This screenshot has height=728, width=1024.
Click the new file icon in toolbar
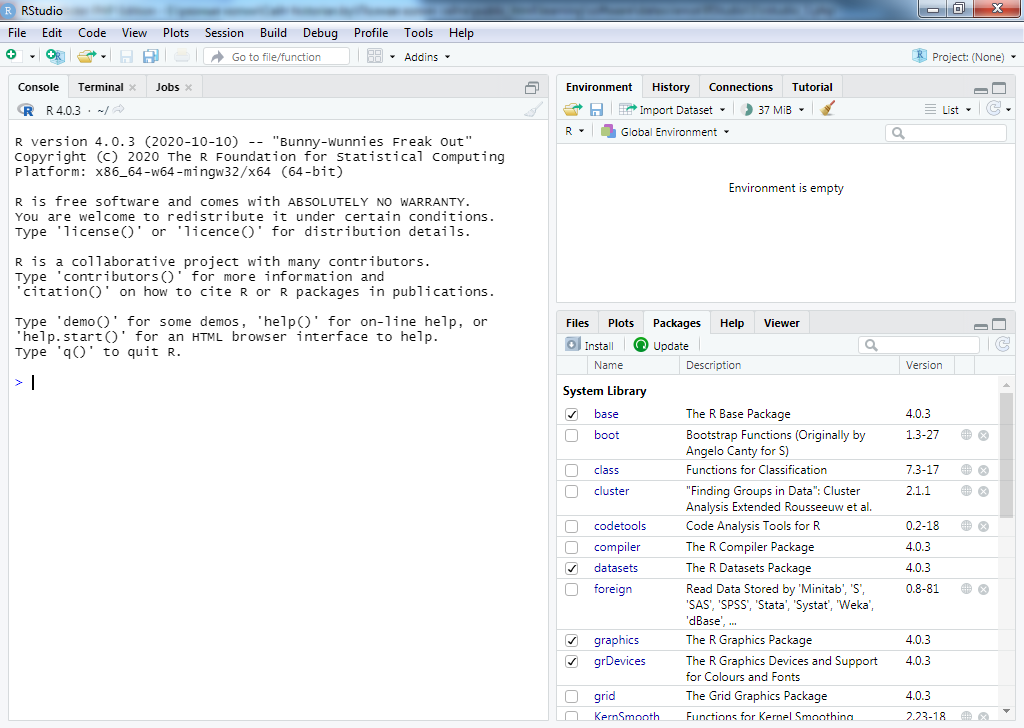12,56
